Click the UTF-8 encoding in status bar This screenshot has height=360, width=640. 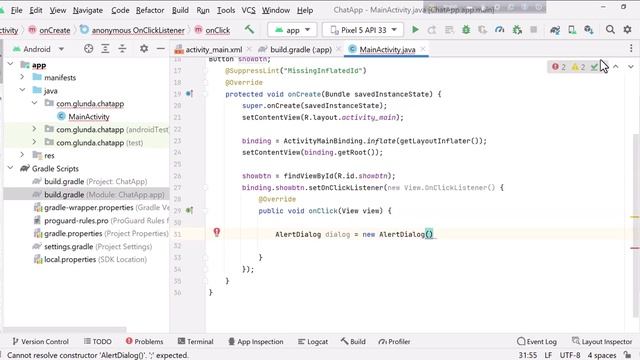coord(570,355)
